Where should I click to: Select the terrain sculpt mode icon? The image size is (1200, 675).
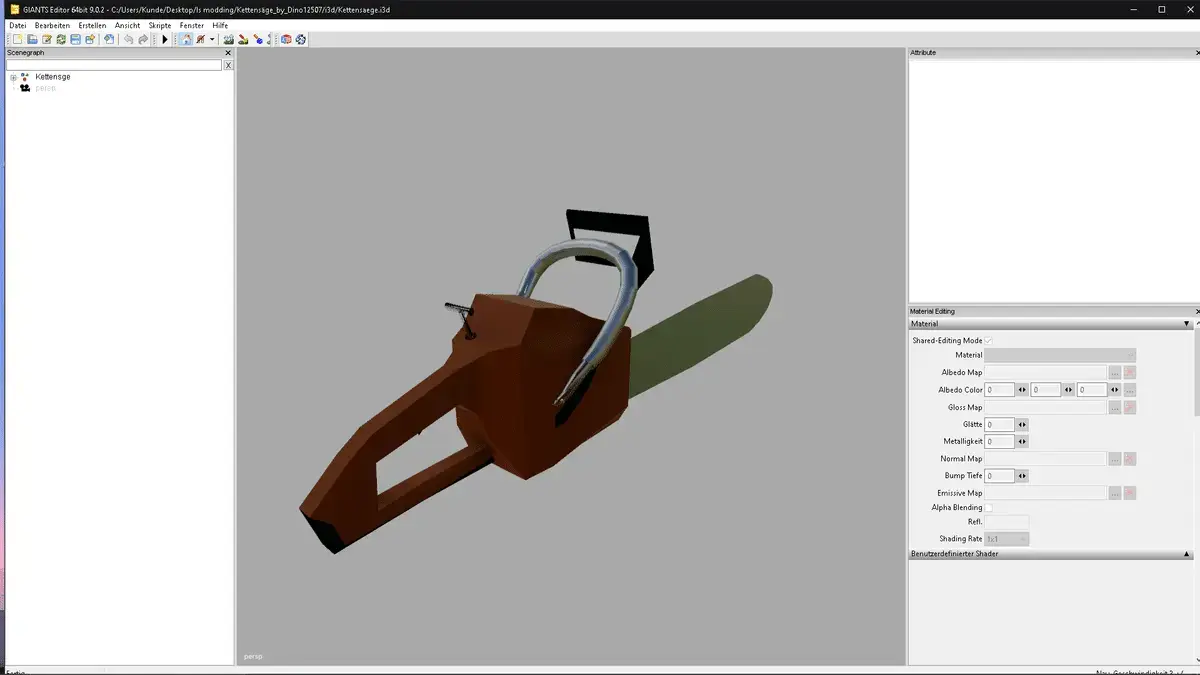[x=243, y=39]
